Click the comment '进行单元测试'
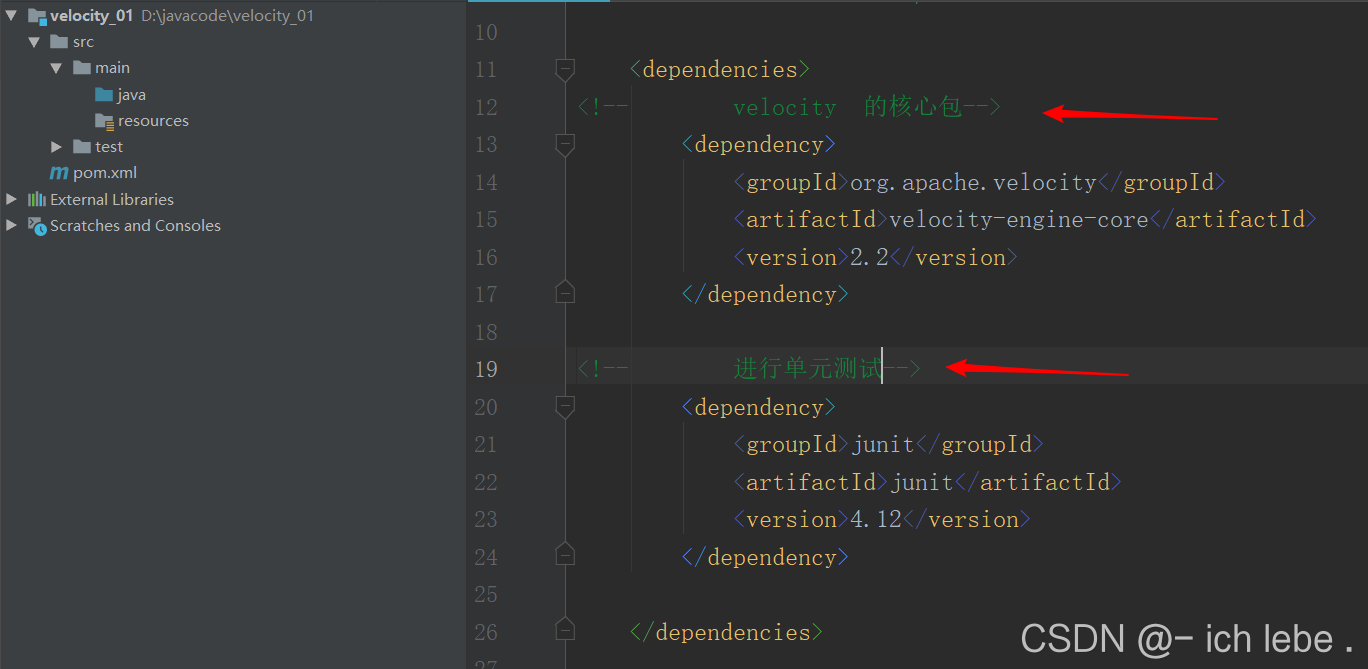Image resolution: width=1368 pixels, height=669 pixels. (809, 369)
